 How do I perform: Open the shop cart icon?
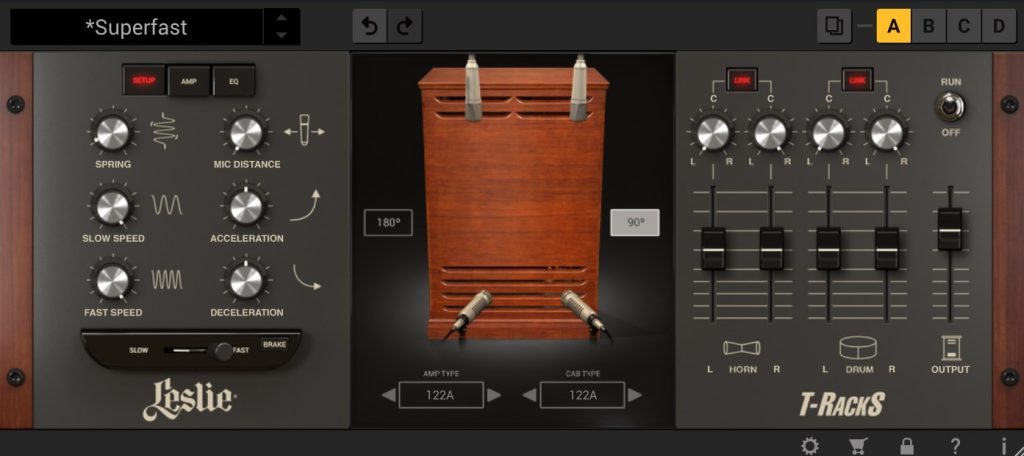point(858,446)
